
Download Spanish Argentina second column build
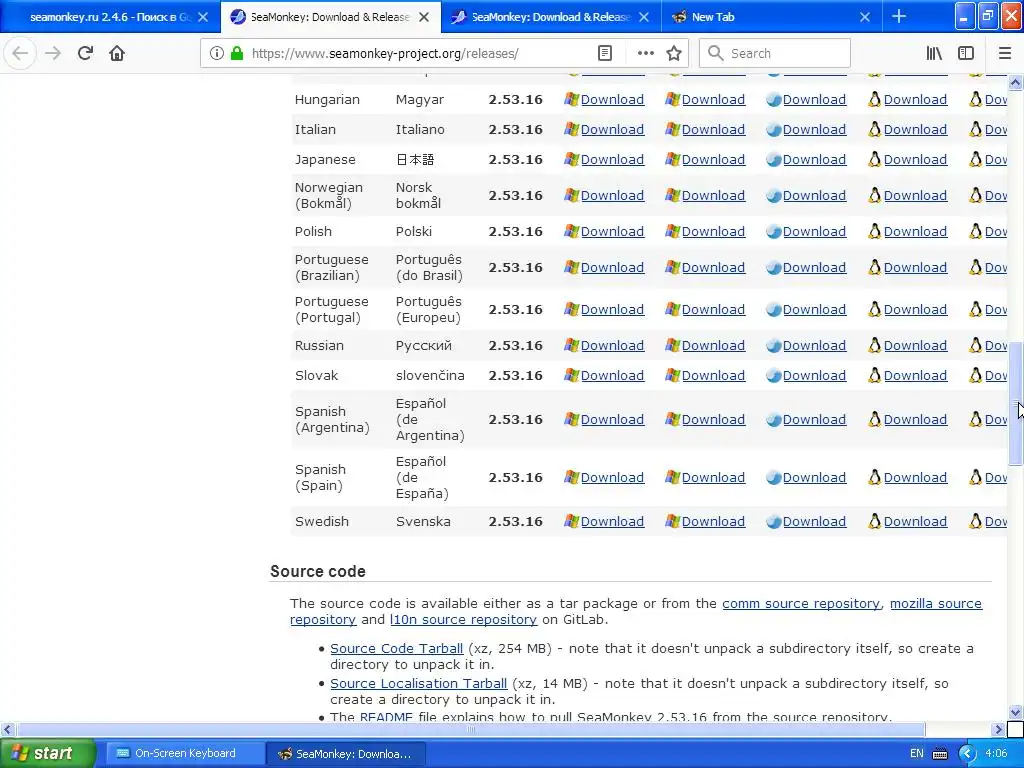point(713,419)
